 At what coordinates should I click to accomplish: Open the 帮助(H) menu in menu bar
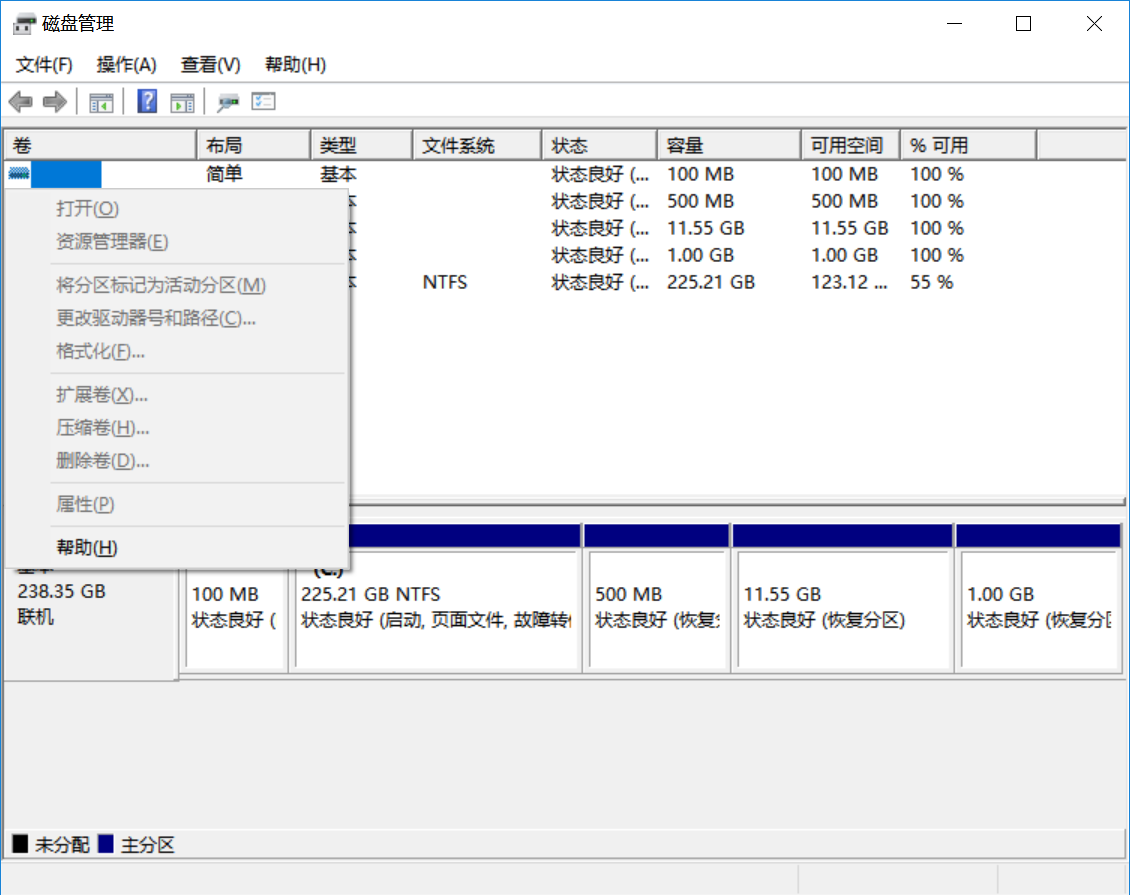point(295,65)
